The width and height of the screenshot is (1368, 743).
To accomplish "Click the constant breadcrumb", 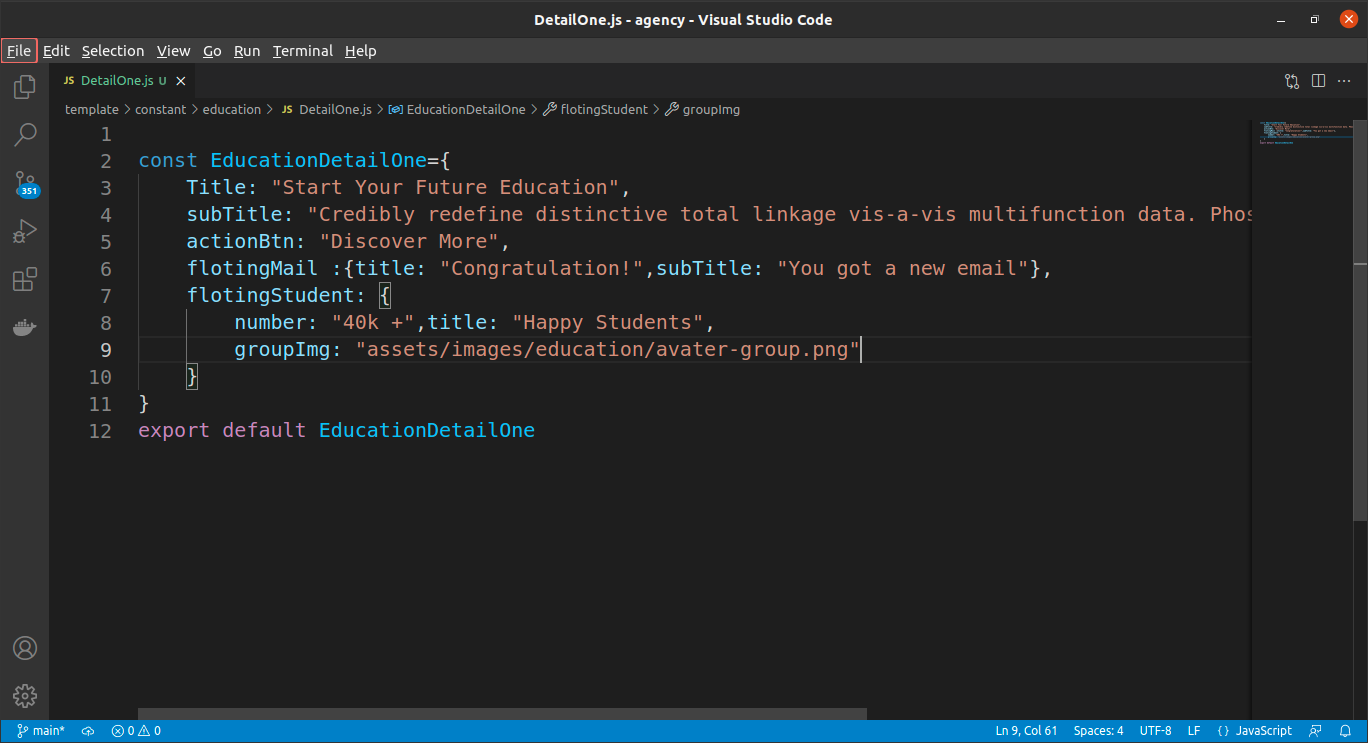I will [161, 110].
